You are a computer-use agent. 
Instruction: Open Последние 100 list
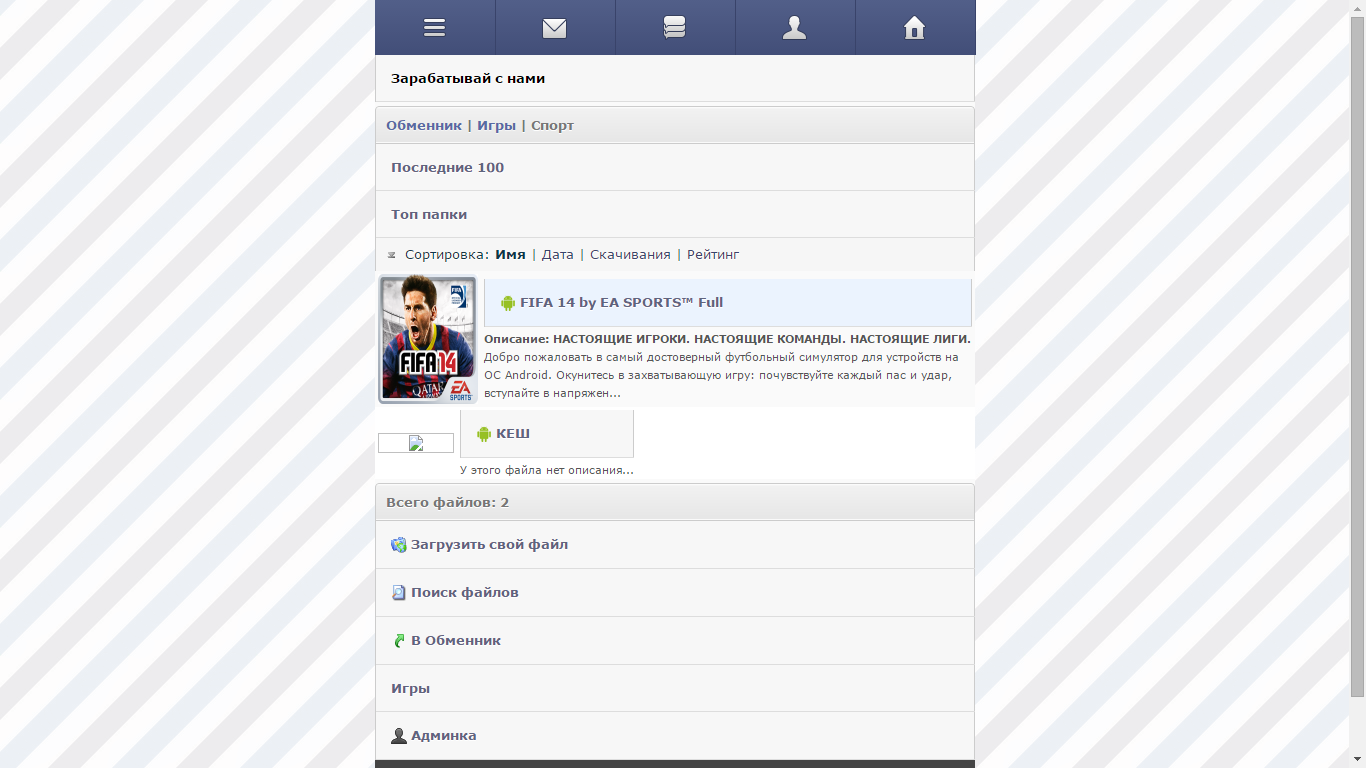click(675, 167)
